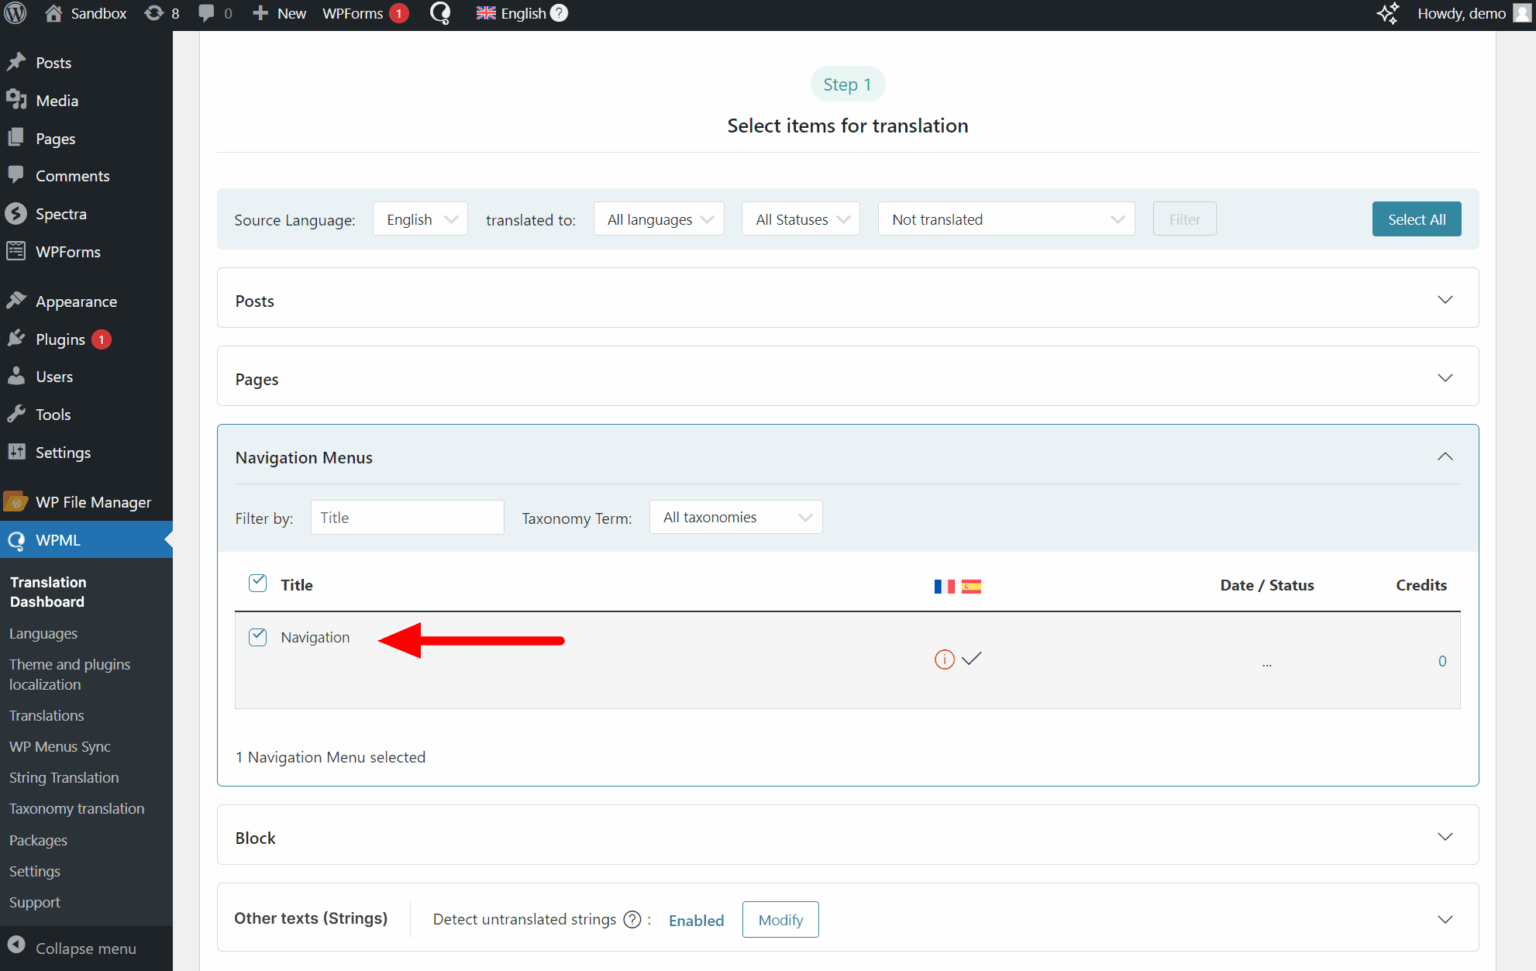This screenshot has width=1536, height=971.
Task: Collapse the Navigation Menus section
Action: coord(1445,456)
